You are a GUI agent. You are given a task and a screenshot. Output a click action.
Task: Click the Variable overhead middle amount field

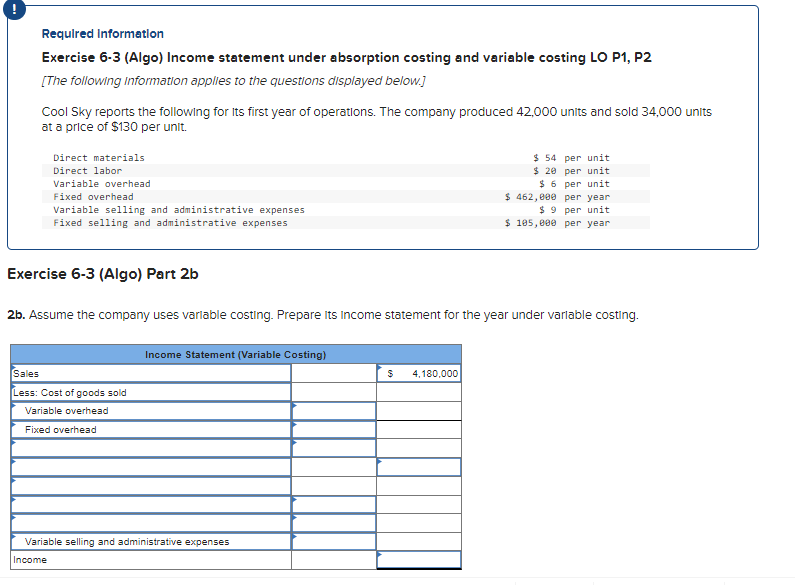[334, 411]
